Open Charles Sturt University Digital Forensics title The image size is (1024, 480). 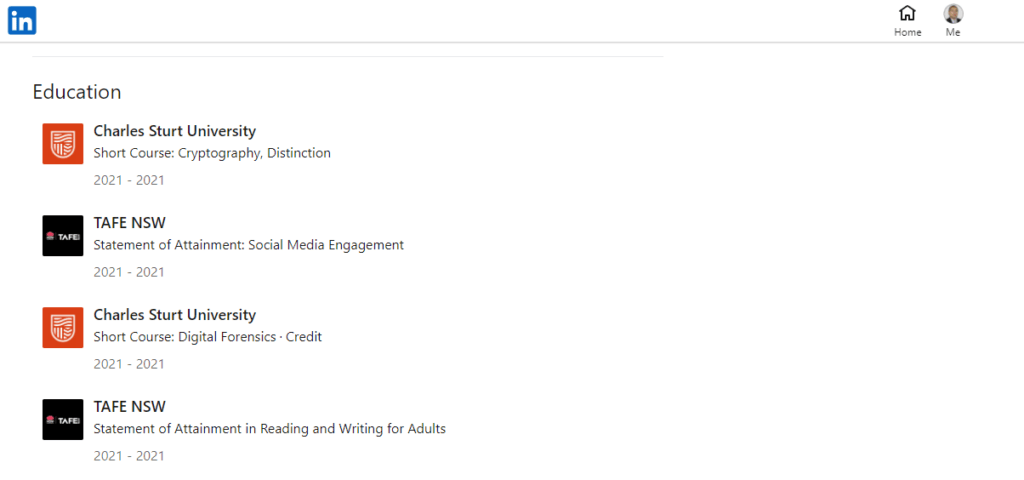175,315
